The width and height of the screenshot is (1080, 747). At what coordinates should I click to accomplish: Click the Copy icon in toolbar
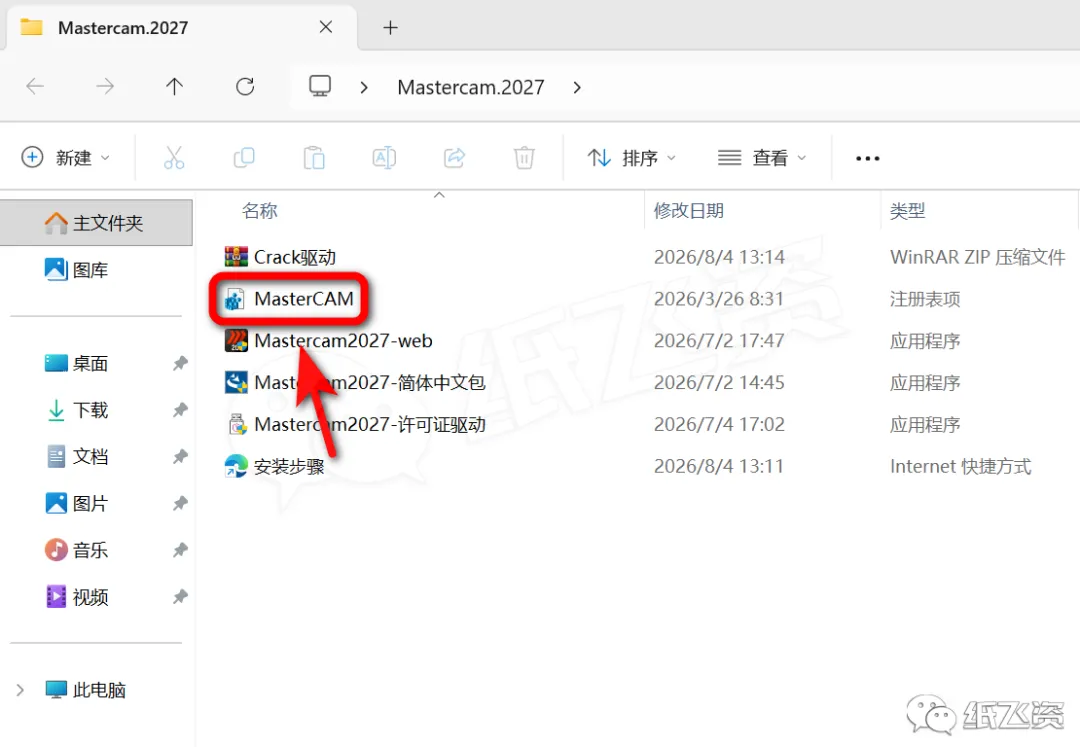244,158
